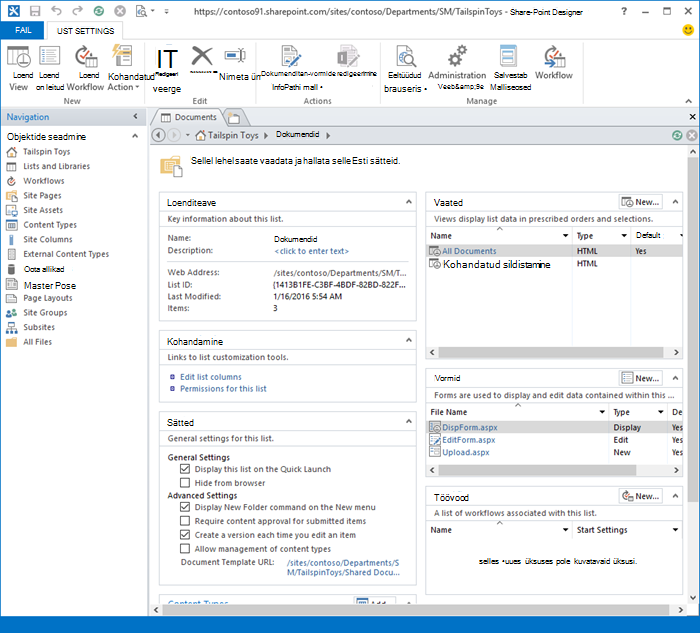Viewport: 700px width, 633px height.
Task: Collapse the ribbon with the chevron
Action: (x=688, y=101)
